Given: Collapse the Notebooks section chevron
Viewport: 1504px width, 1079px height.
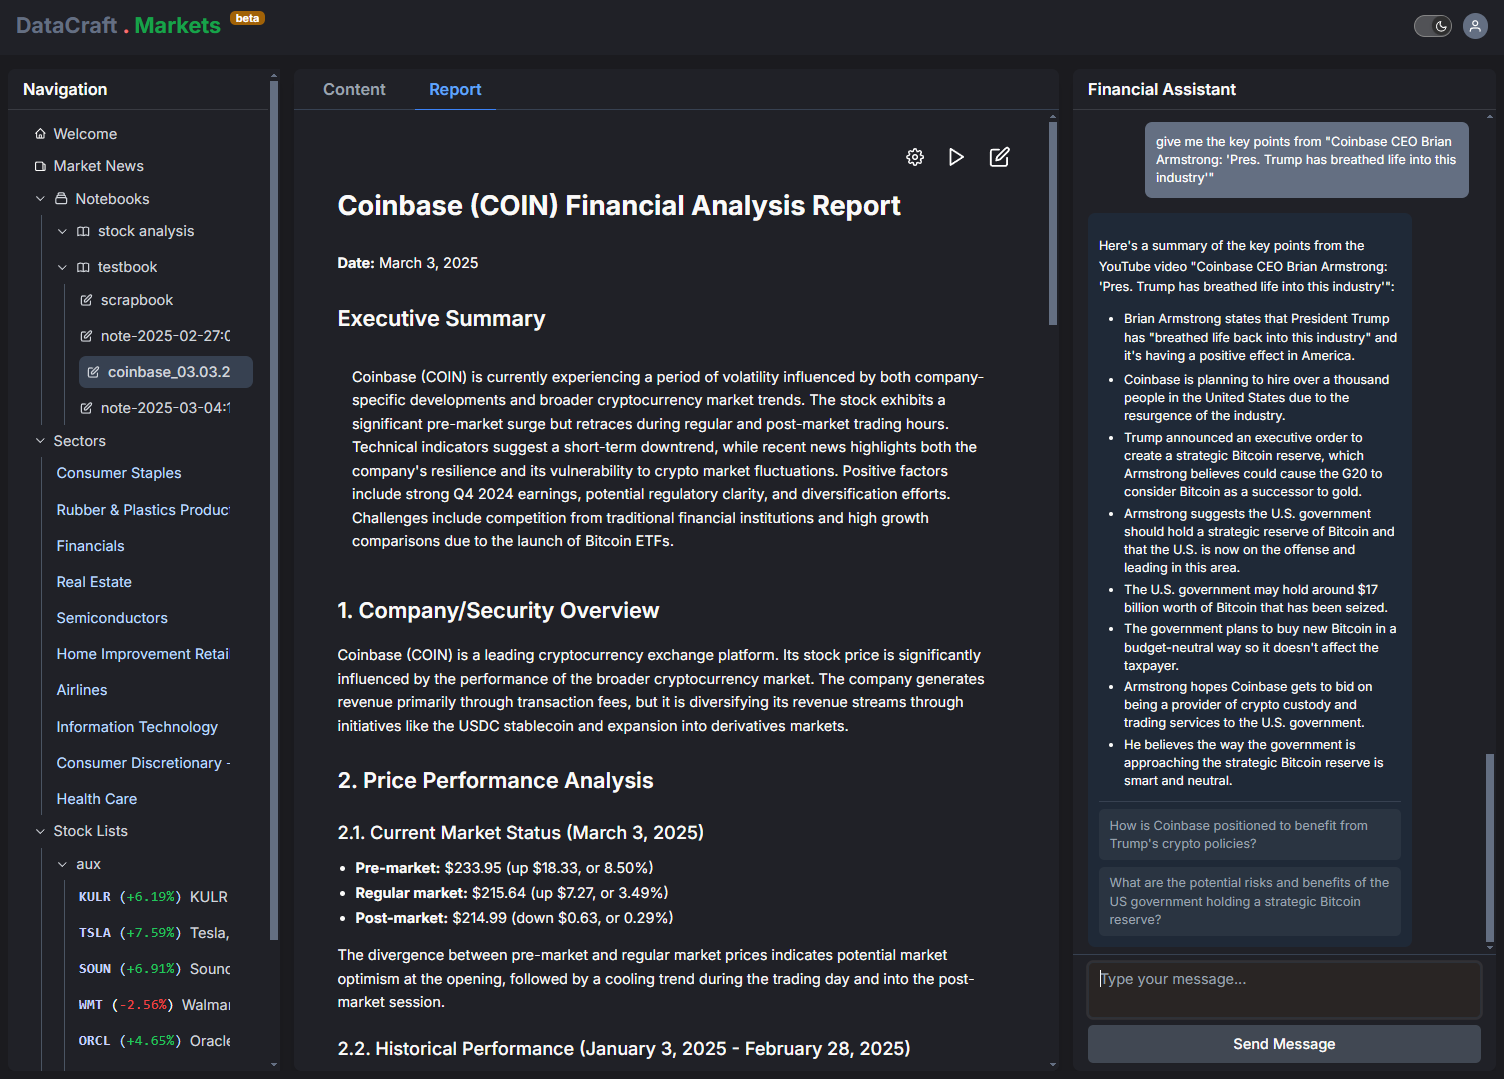Looking at the screenshot, I should 40,199.
